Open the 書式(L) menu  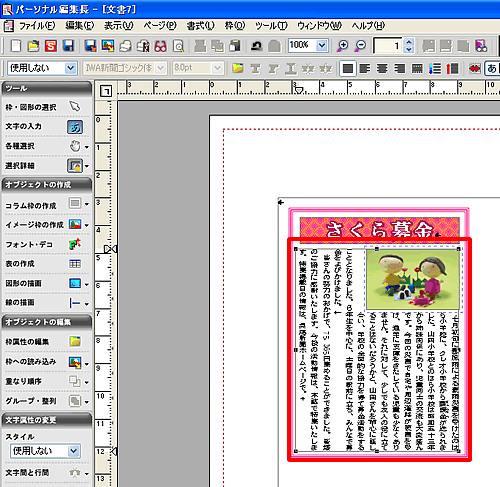(x=200, y=26)
